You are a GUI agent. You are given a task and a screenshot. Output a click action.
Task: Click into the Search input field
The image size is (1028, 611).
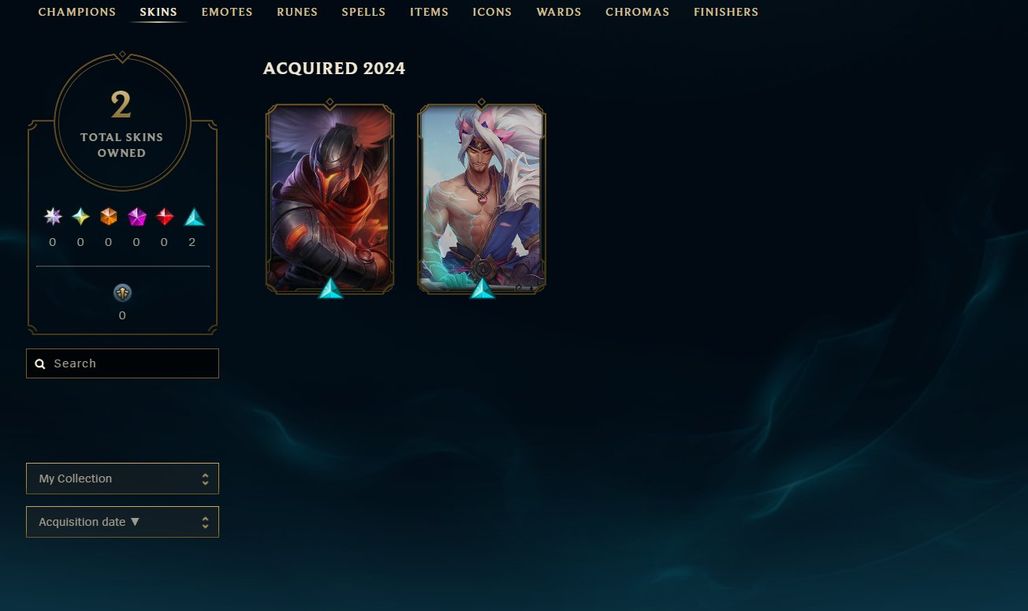(x=123, y=363)
